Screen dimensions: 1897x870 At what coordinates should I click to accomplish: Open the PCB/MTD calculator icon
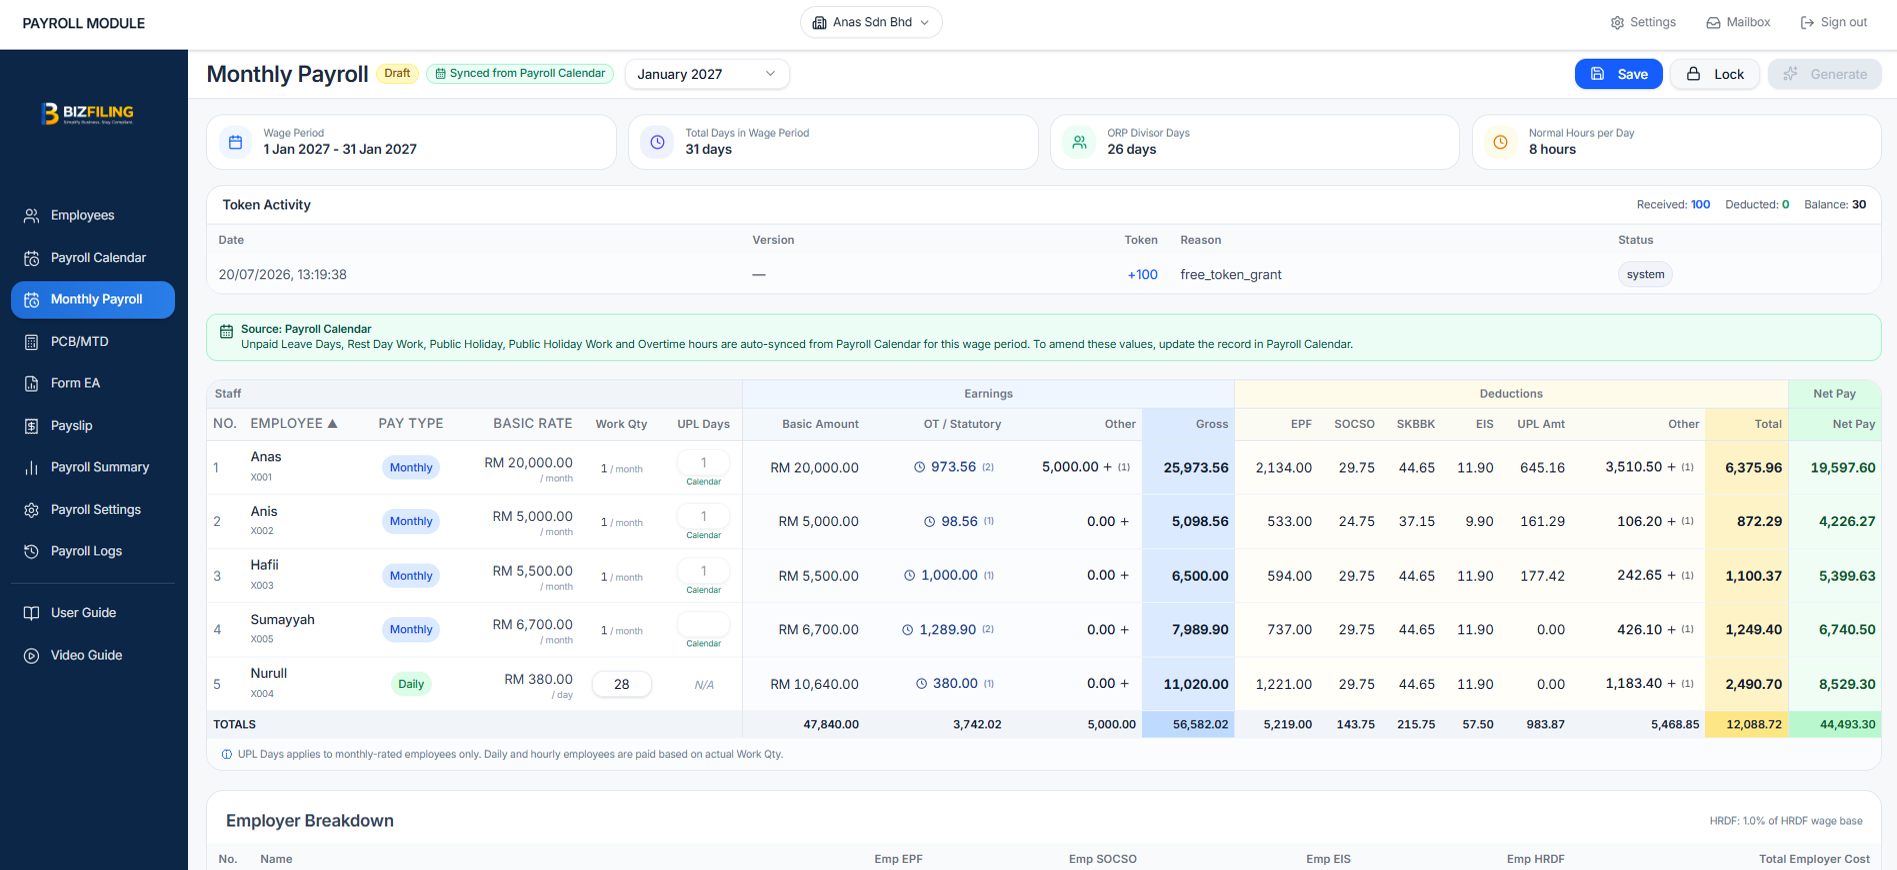pos(32,342)
